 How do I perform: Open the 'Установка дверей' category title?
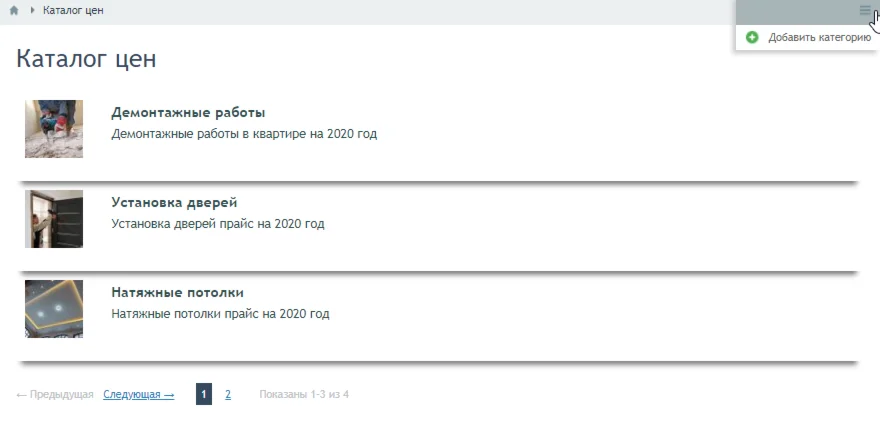[x=174, y=203]
